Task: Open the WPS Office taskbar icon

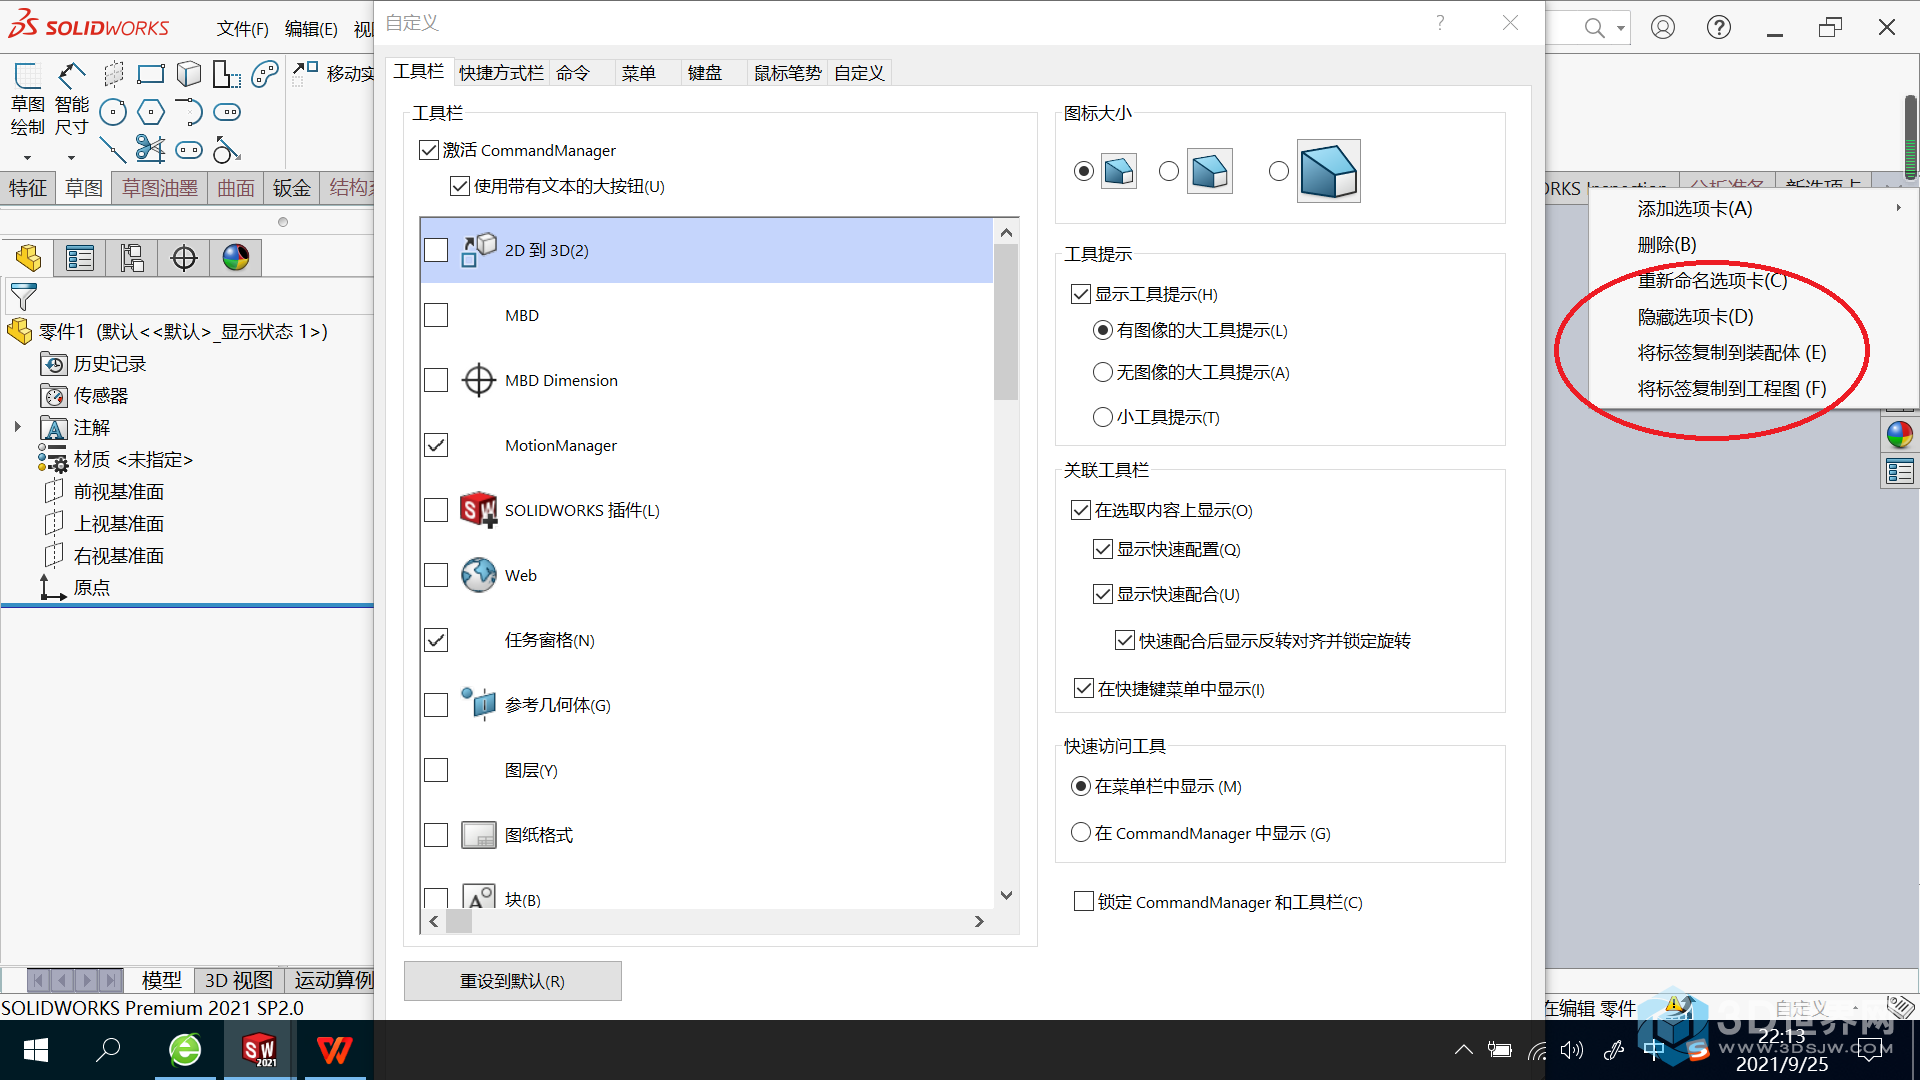Action: (334, 1050)
